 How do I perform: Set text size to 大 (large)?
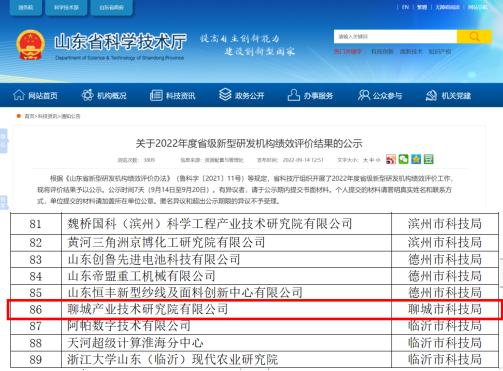click(x=365, y=160)
